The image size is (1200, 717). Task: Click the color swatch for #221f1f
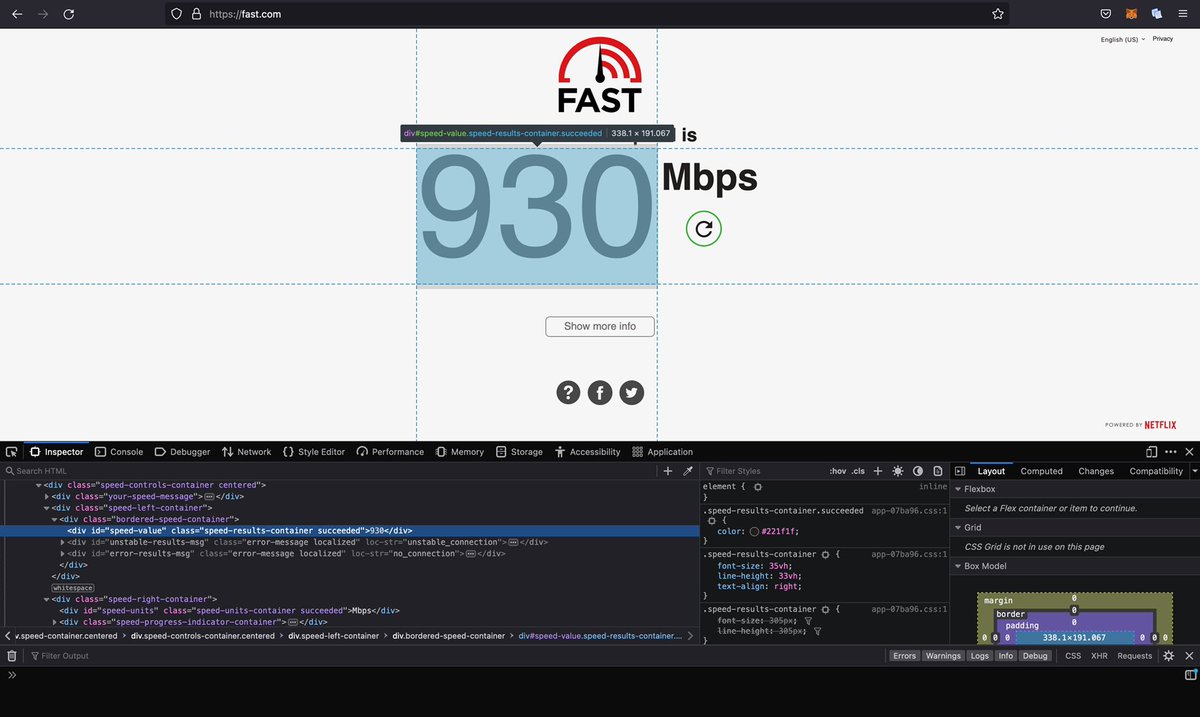754,531
